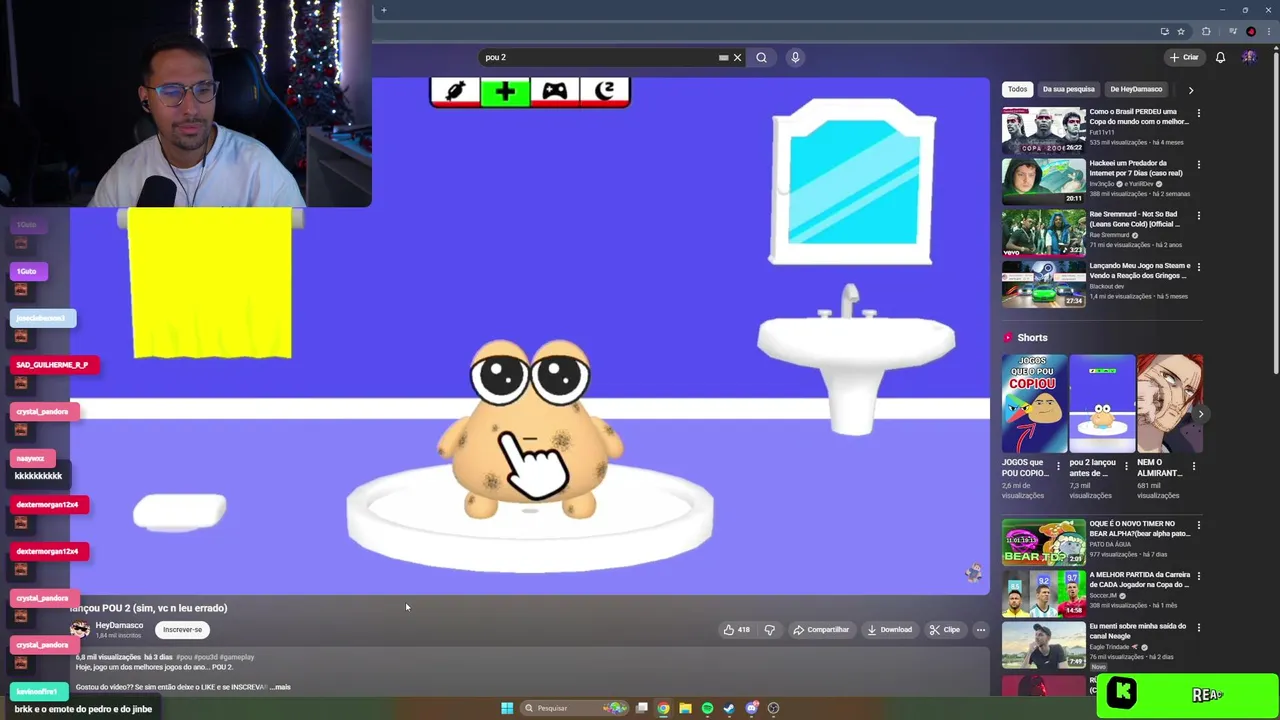Open the YouTube account avatar menu

tap(1249, 57)
